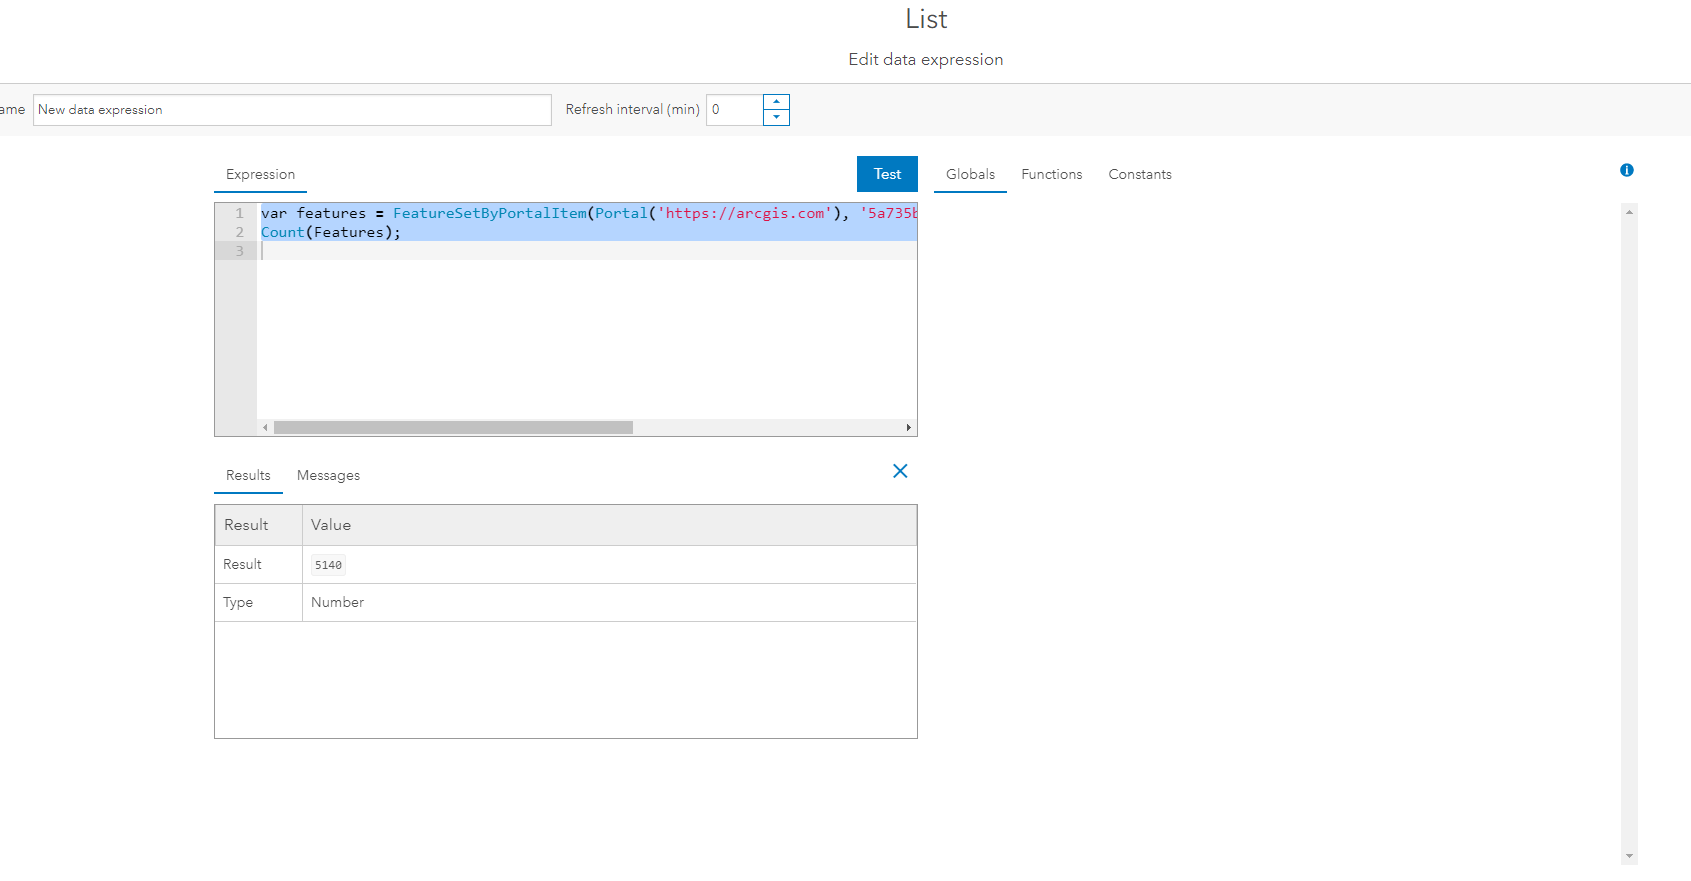This screenshot has height=881, width=1691.
Task: Click the right panel scroll-up arrow
Action: point(1630,212)
